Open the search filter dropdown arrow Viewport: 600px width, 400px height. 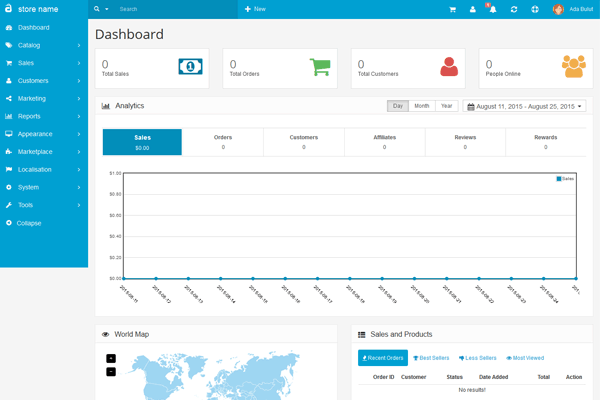point(107,9)
